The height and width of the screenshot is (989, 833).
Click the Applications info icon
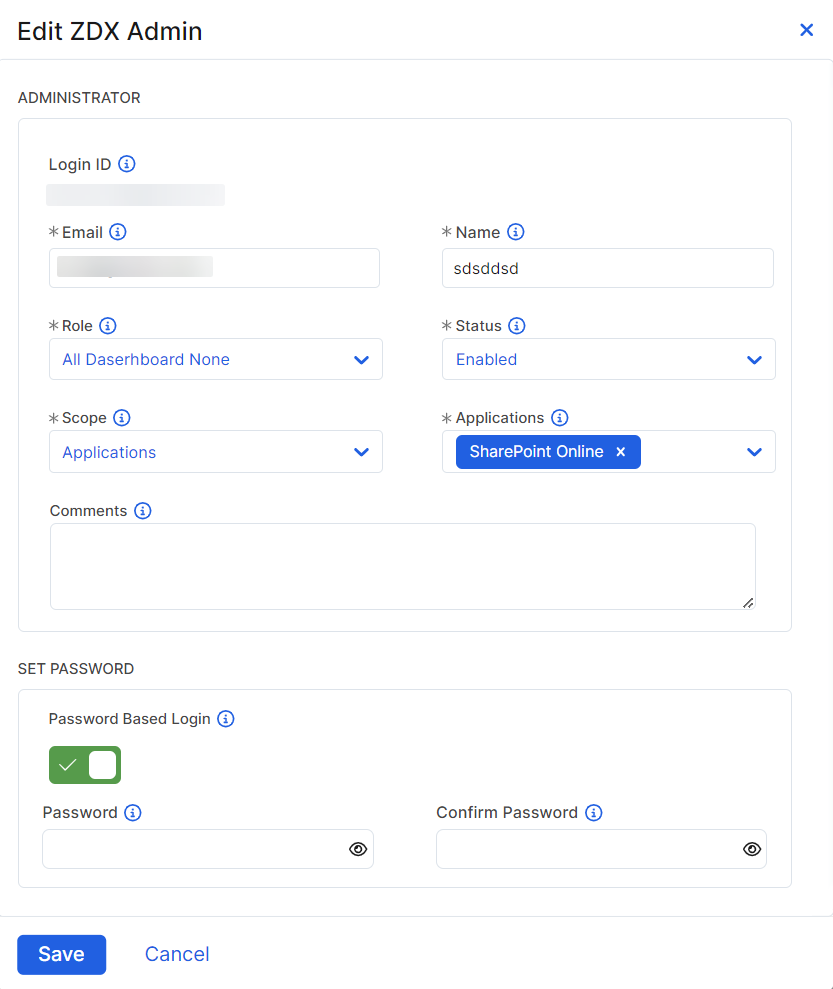point(560,418)
